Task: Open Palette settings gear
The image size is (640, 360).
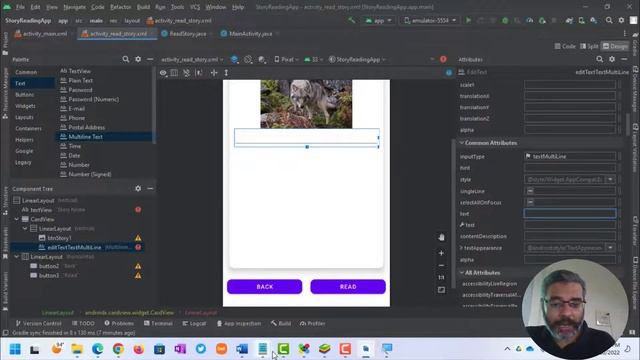Action: click(x=138, y=59)
